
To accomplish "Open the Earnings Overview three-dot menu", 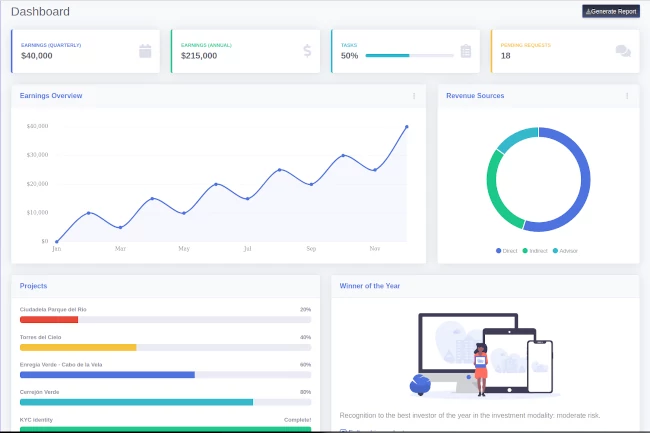I will [414, 96].
